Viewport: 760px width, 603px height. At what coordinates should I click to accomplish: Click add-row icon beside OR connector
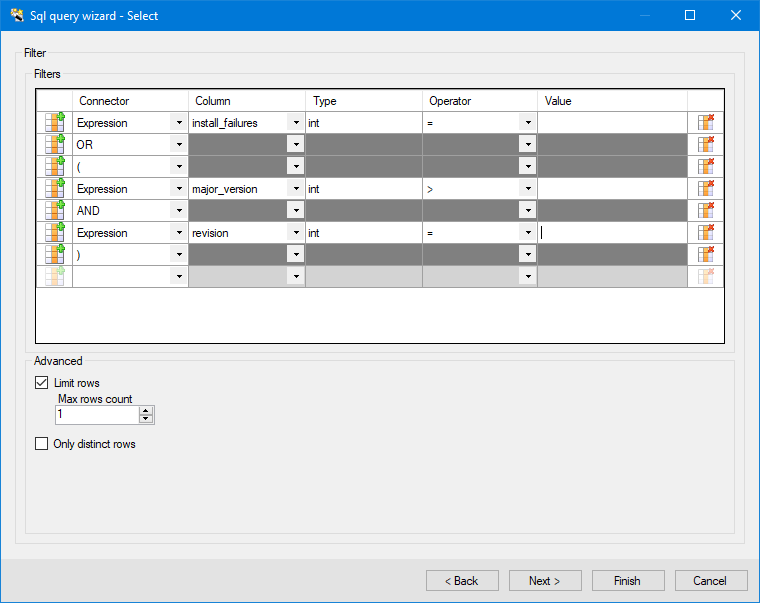(x=54, y=145)
